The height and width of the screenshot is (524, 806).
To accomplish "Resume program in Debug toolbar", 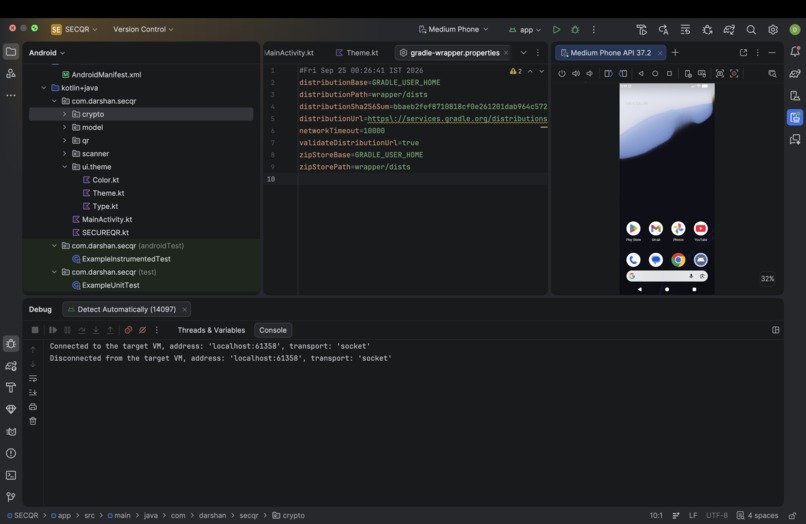I will (53, 330).
